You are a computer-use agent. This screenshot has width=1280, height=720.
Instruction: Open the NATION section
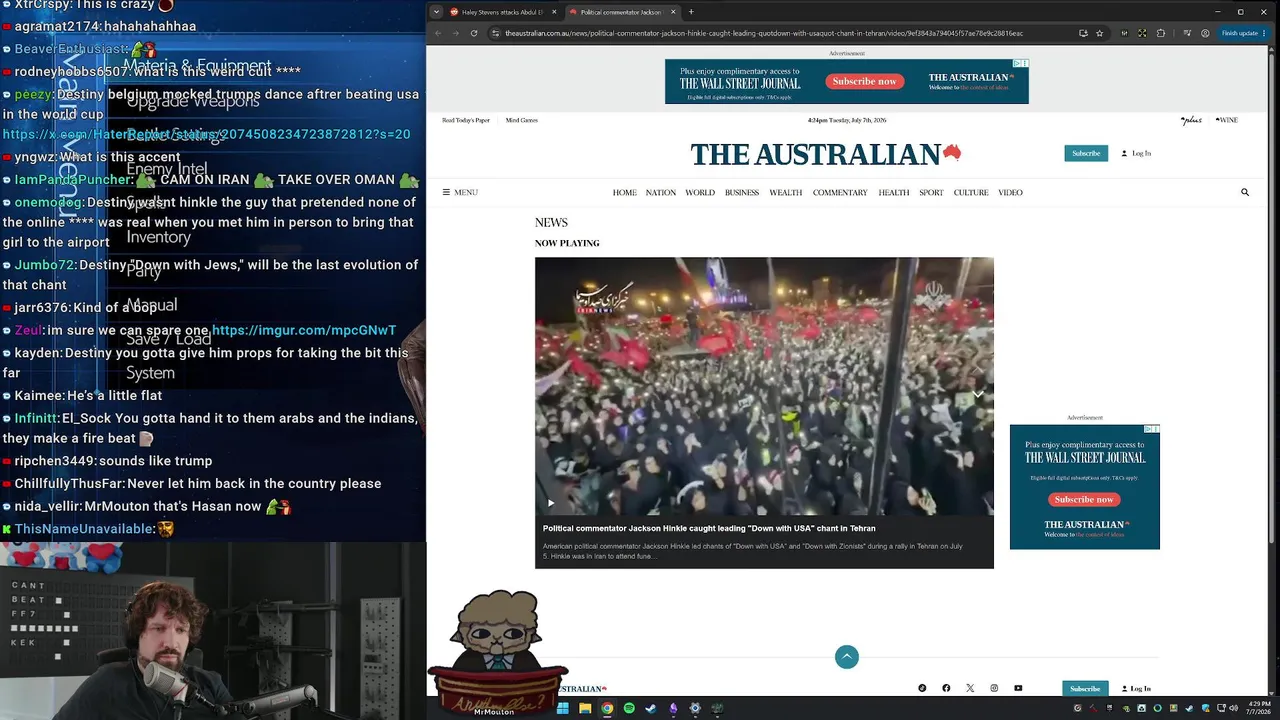pos(661,192)
